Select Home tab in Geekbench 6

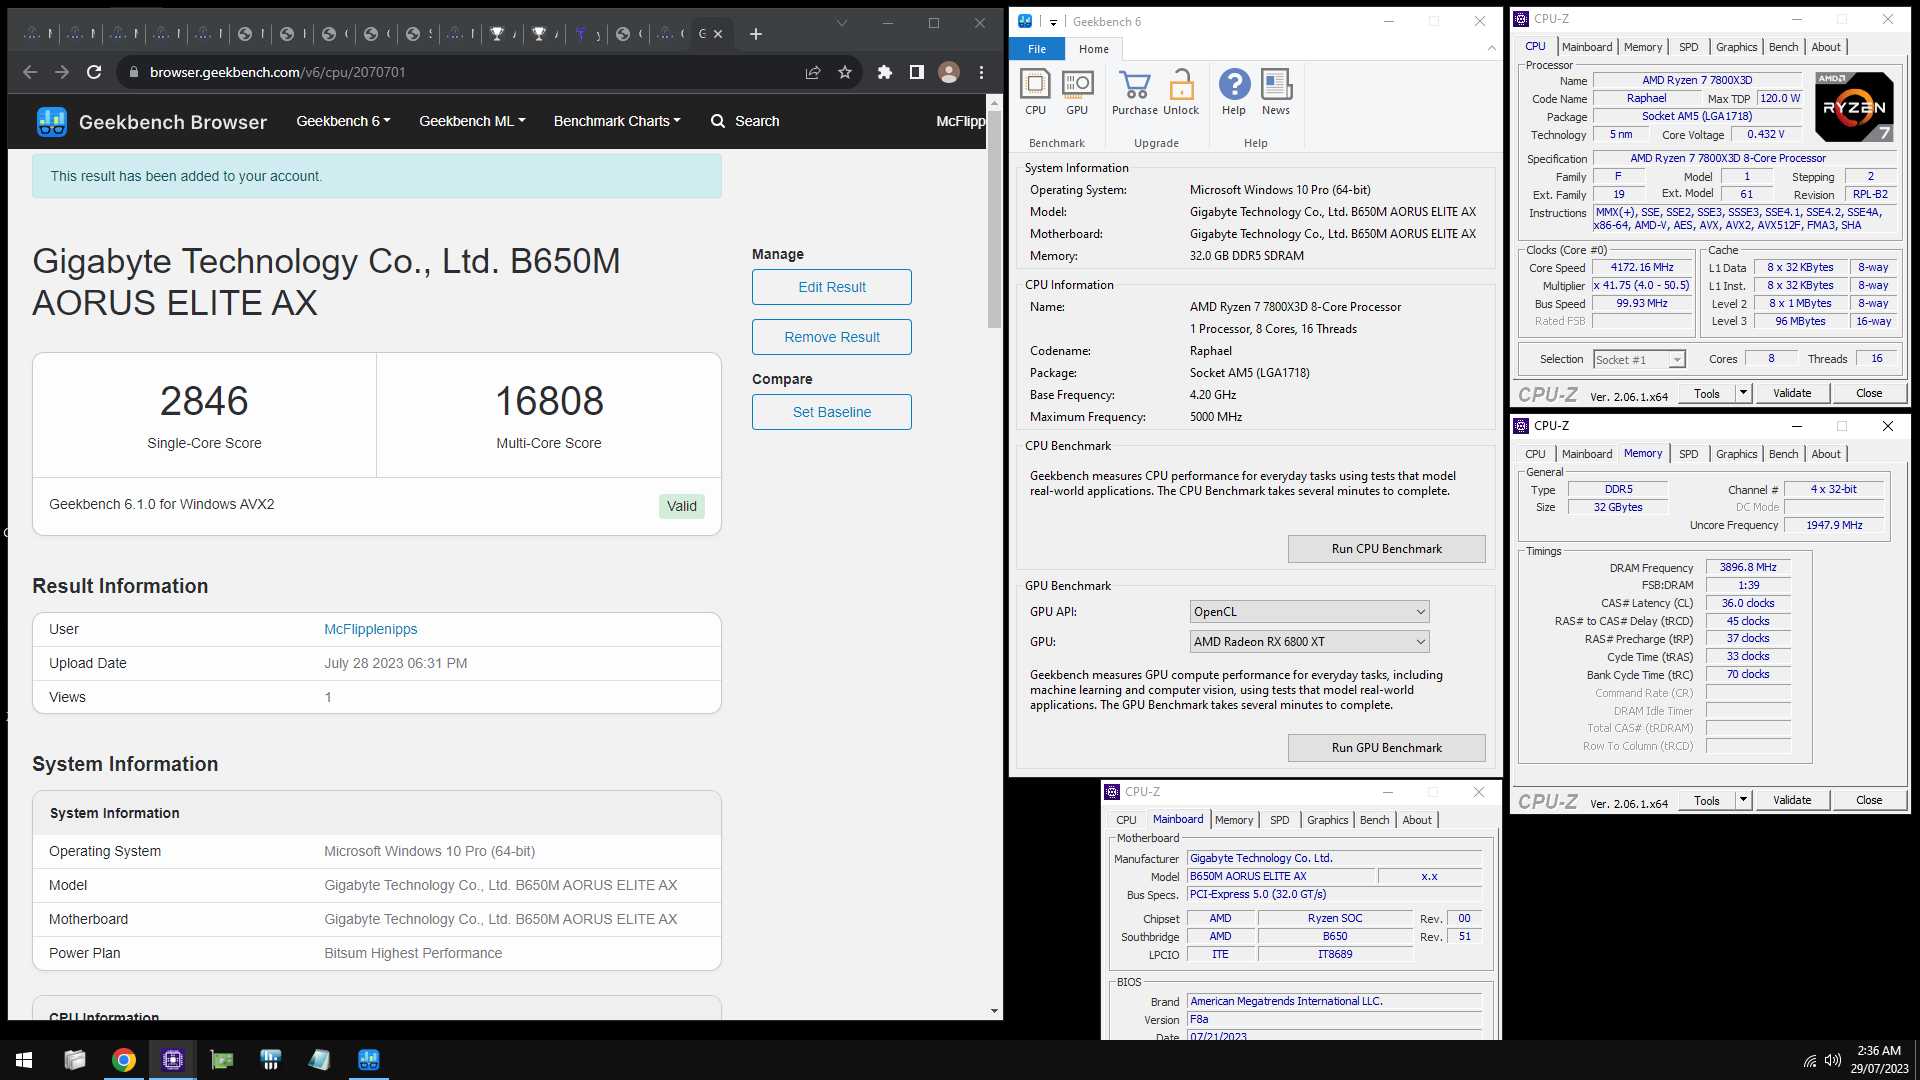pyautogui.click(x=1094, y=49)
